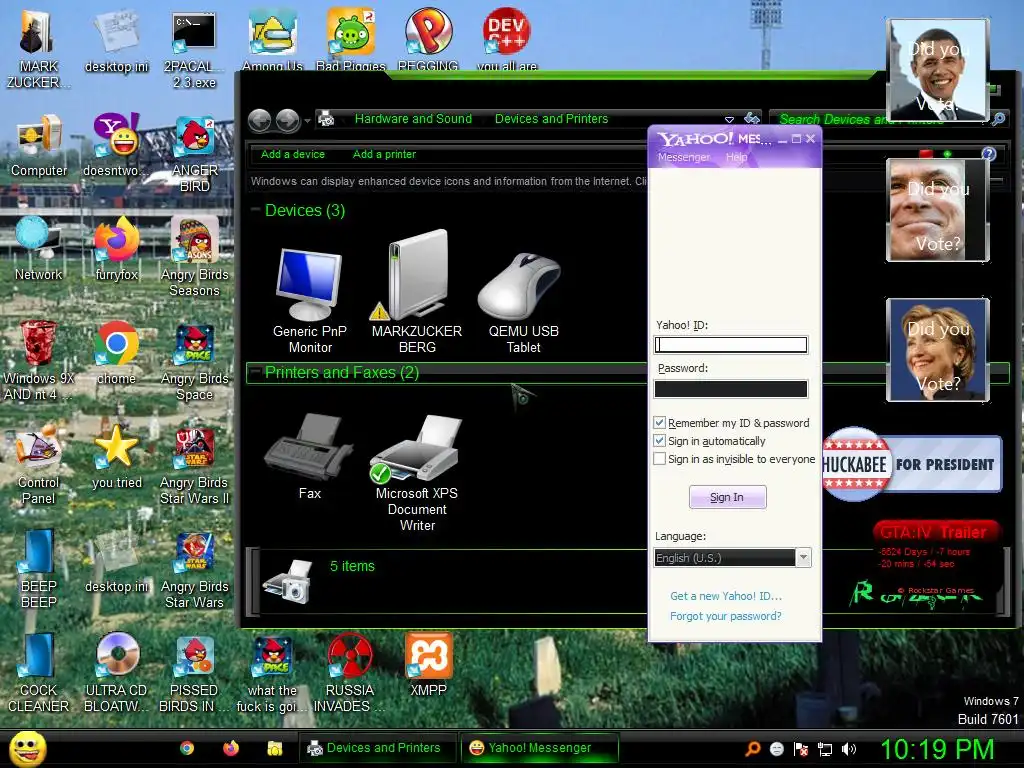Launch the XMPP XAMPP shortcut

[x=428, y=665]
